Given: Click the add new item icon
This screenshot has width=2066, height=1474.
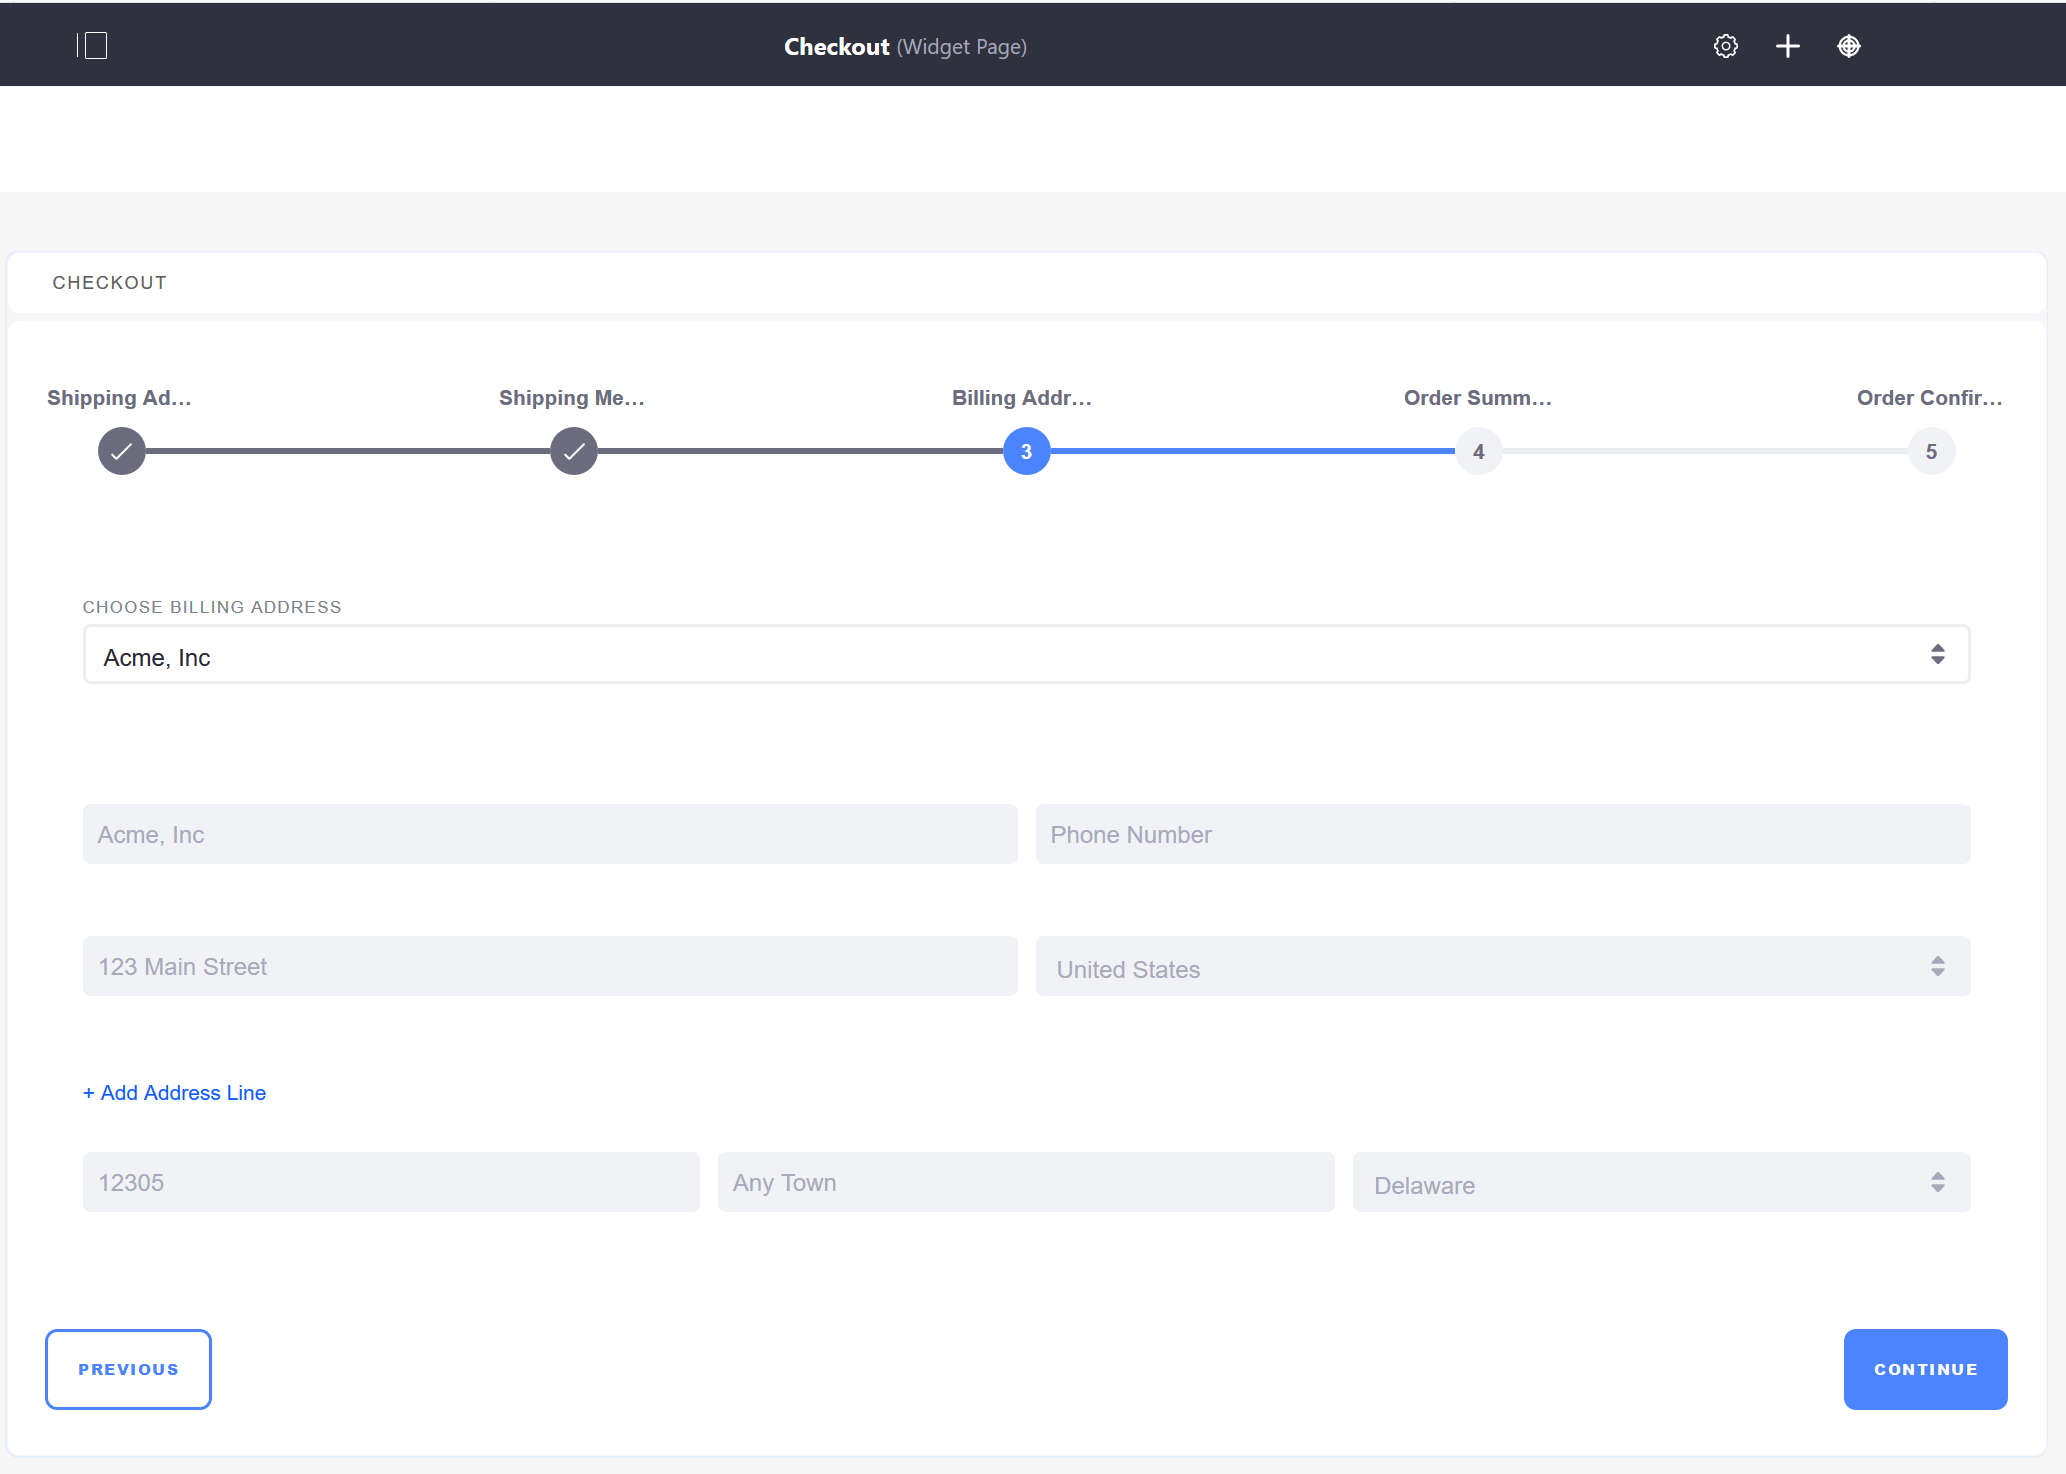Looking at the screenshot, I should pos(1787,45).
